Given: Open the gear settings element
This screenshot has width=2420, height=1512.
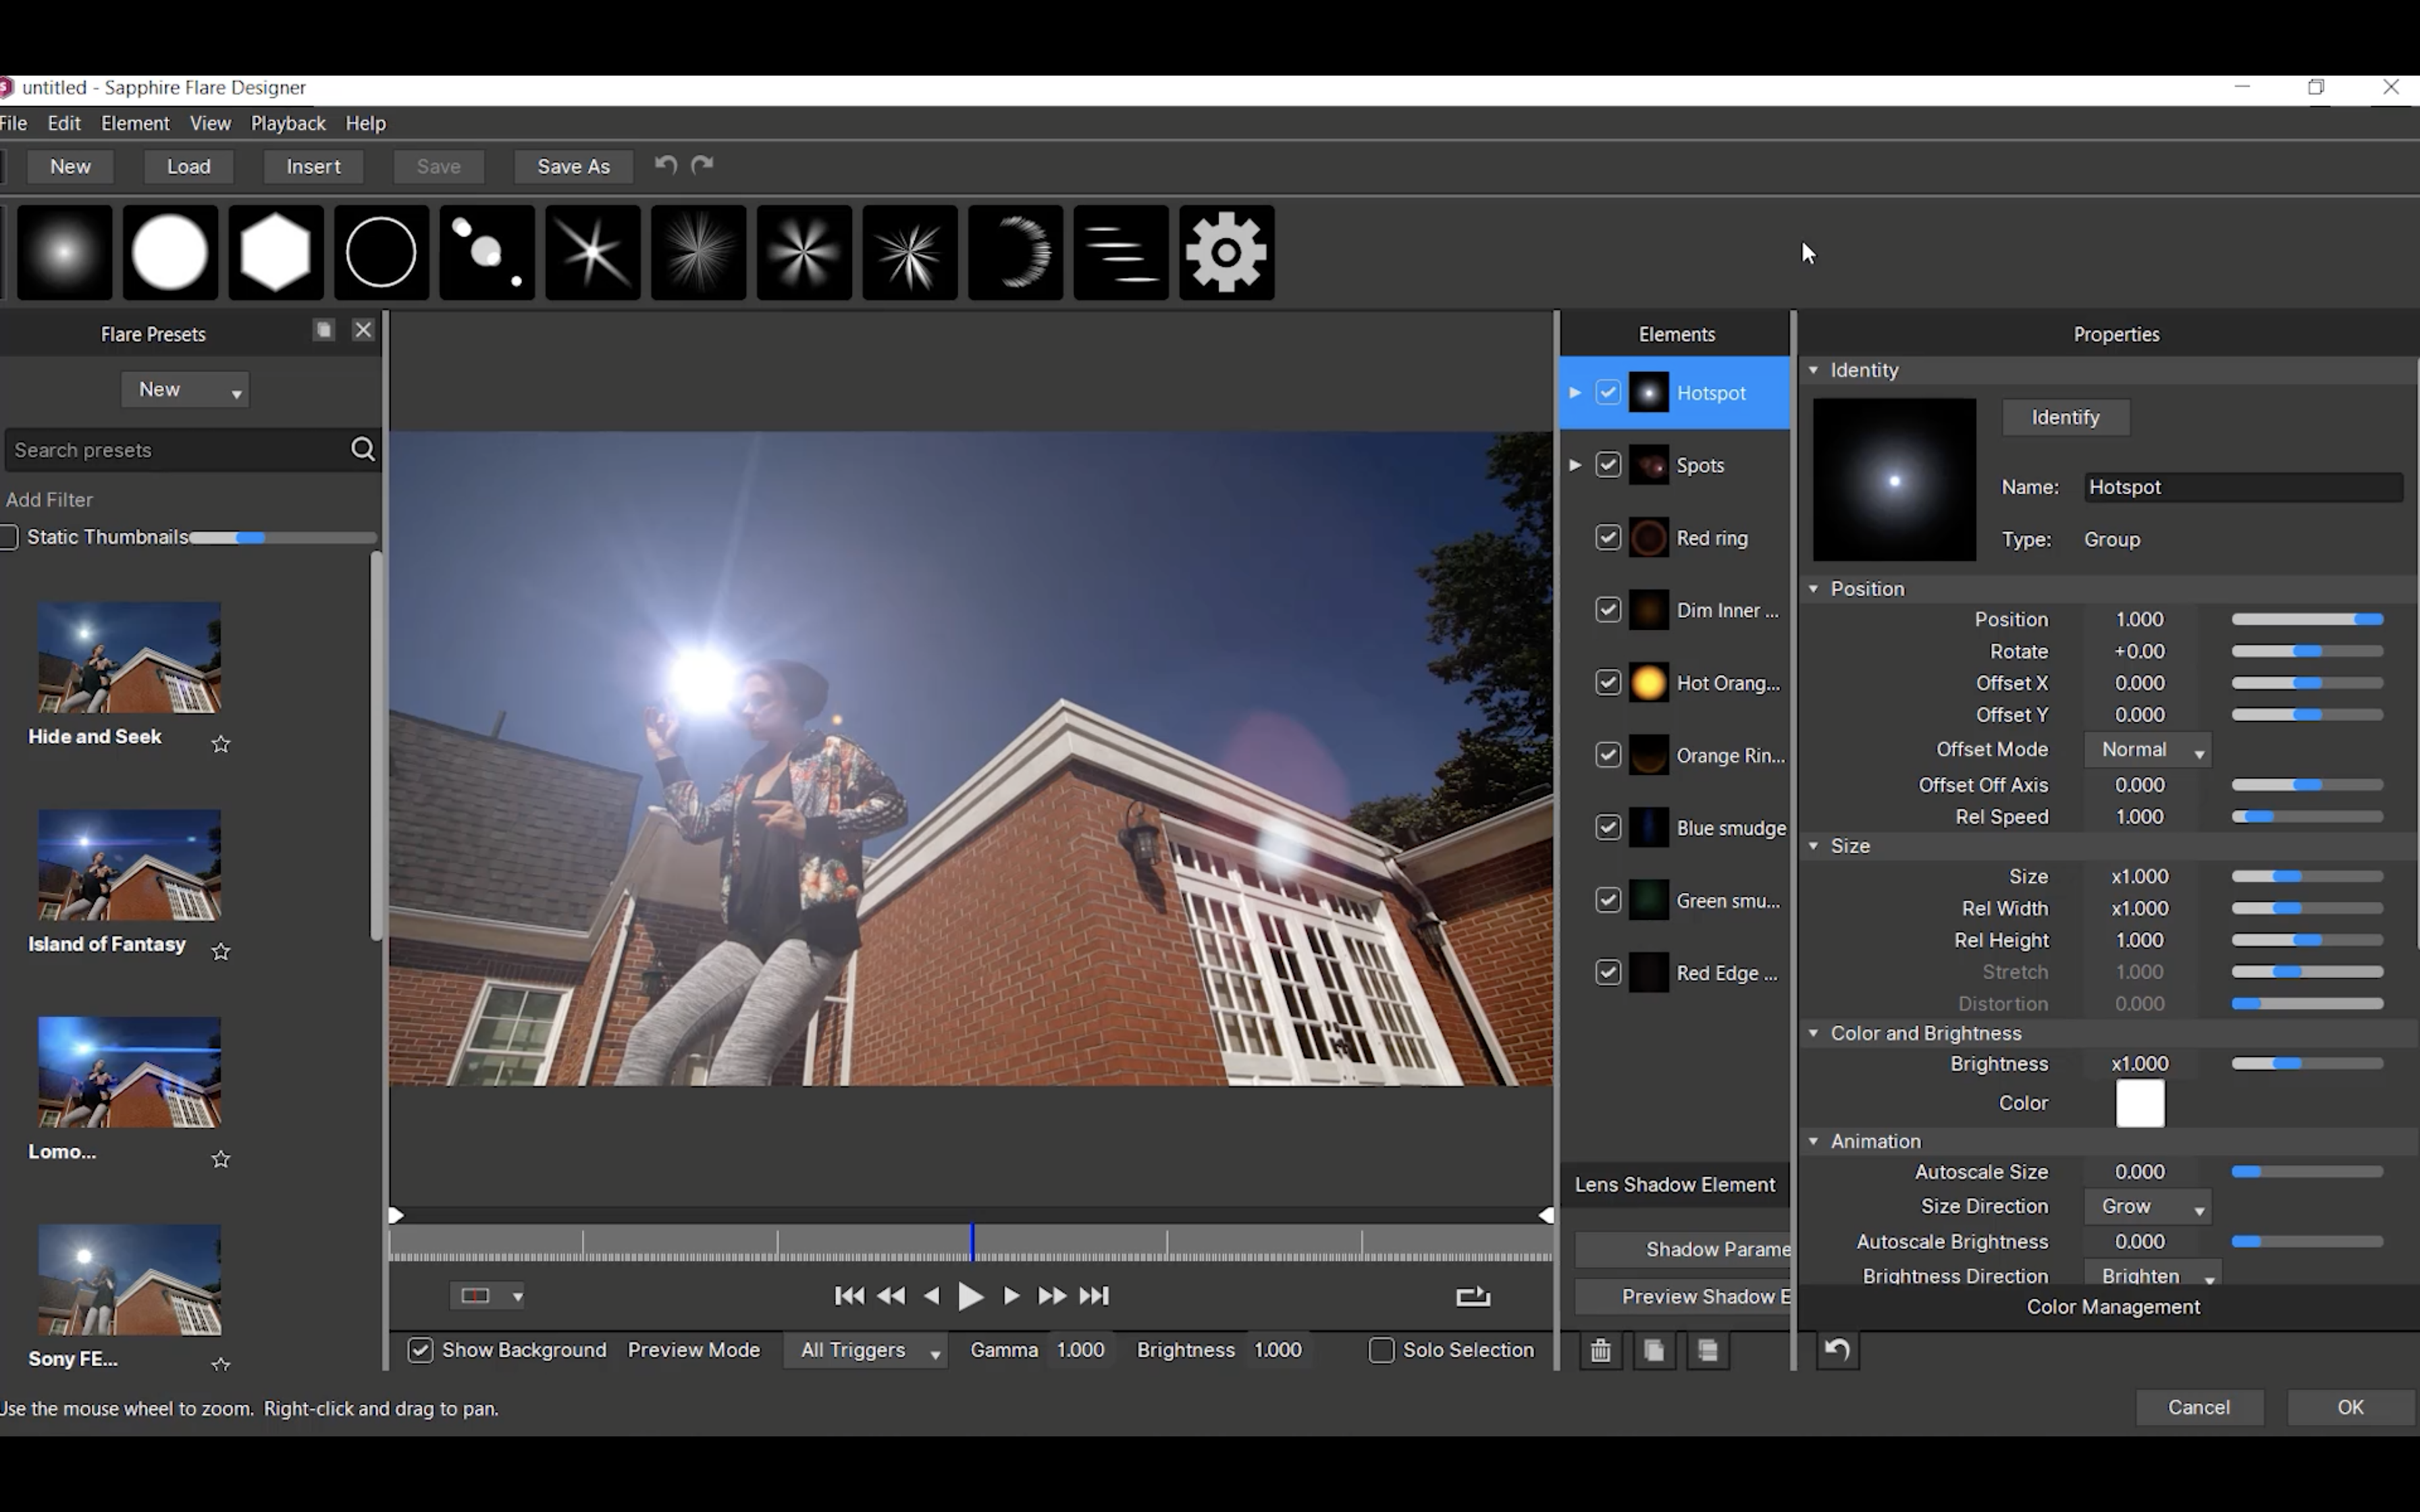Looking at the screenshot, I should click(x=1227, y=252).
